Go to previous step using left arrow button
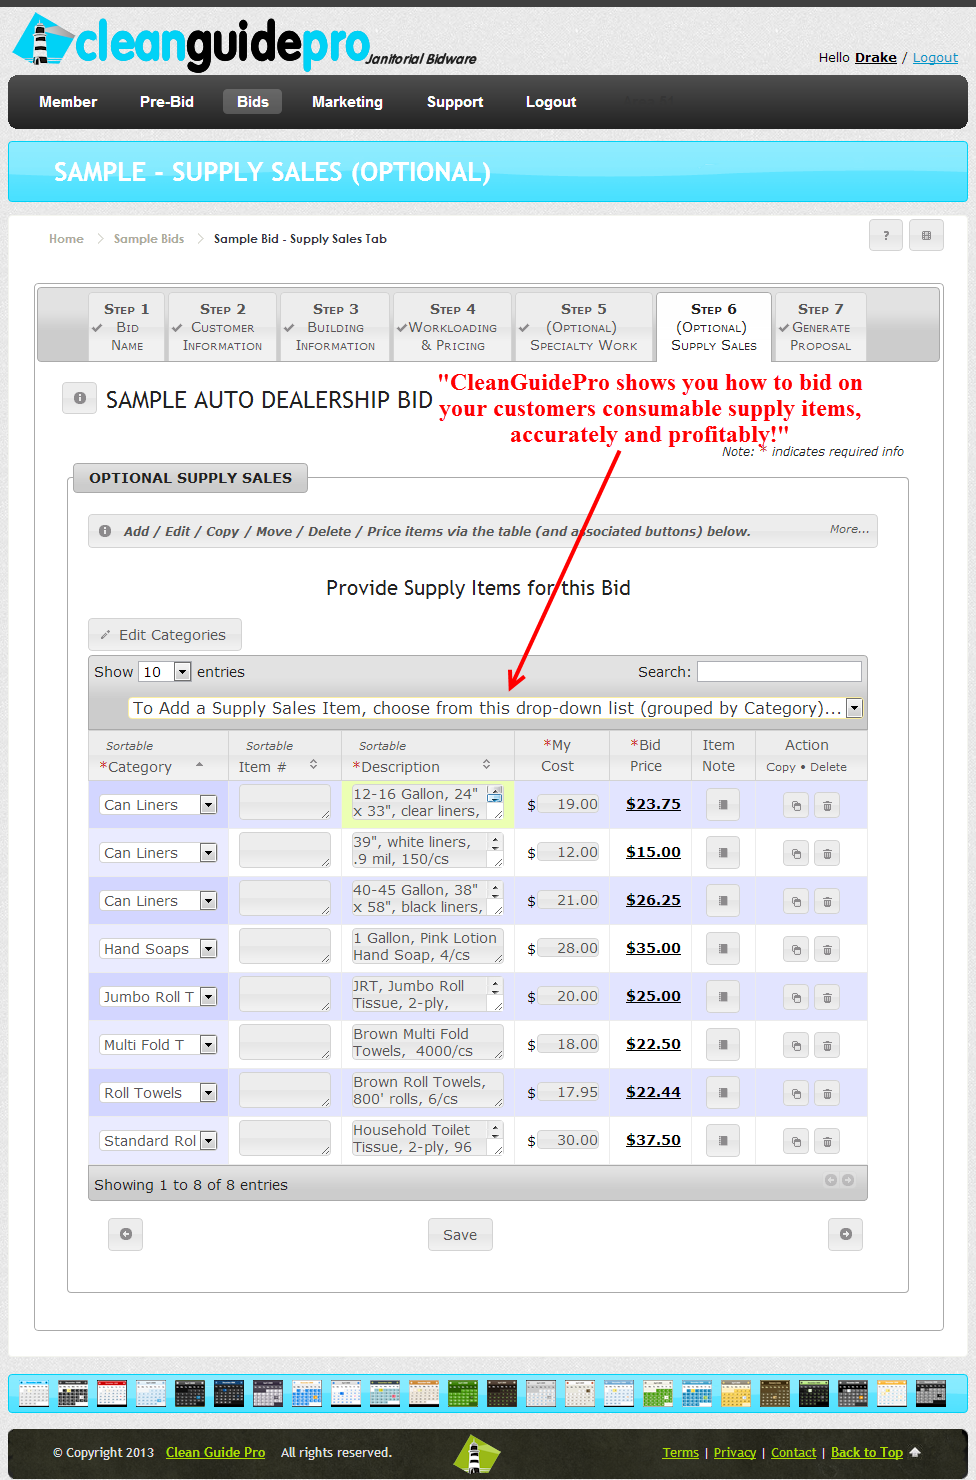 [126, 1234]
